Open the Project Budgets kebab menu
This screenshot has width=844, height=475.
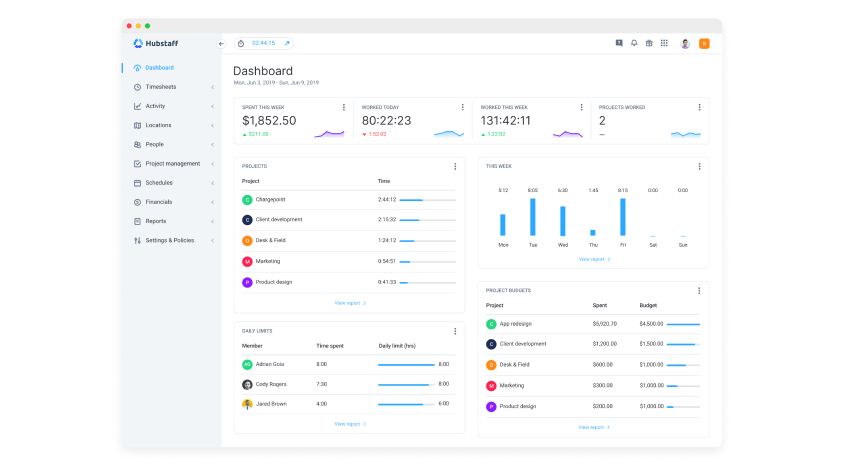click(699, 290)
